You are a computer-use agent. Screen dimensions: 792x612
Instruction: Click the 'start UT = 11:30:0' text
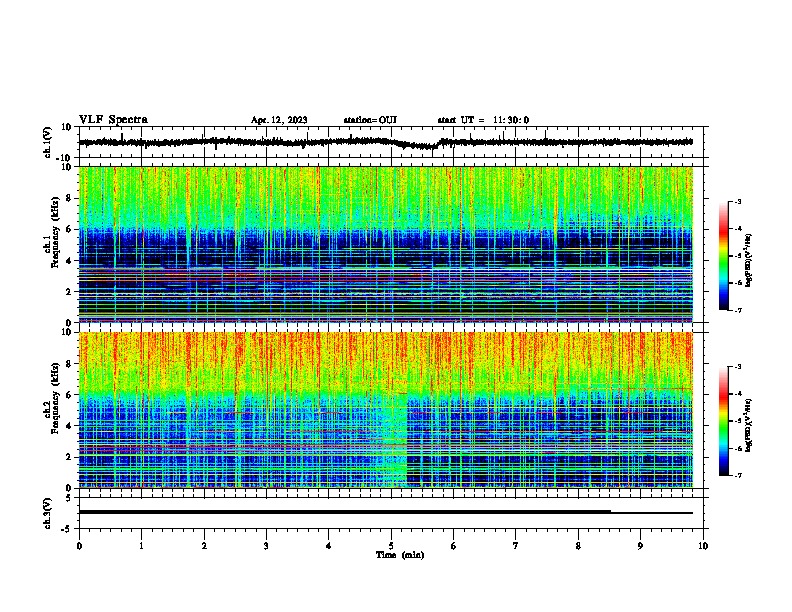pos(483,120)
